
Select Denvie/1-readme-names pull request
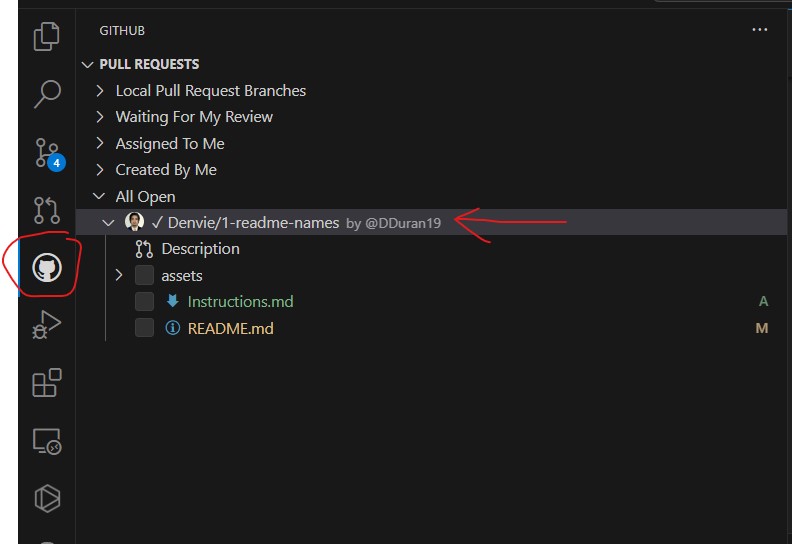point(253,223)
